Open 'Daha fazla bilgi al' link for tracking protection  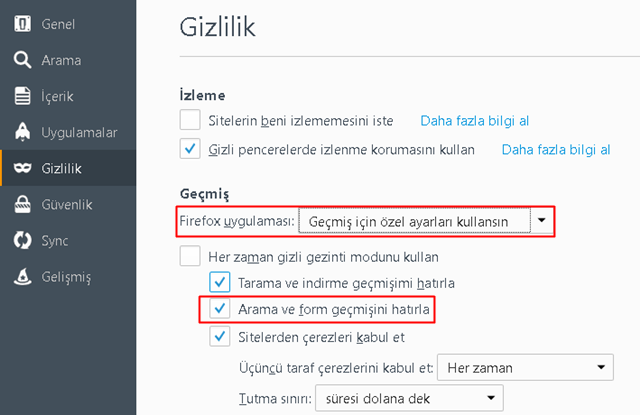(555, 150)
